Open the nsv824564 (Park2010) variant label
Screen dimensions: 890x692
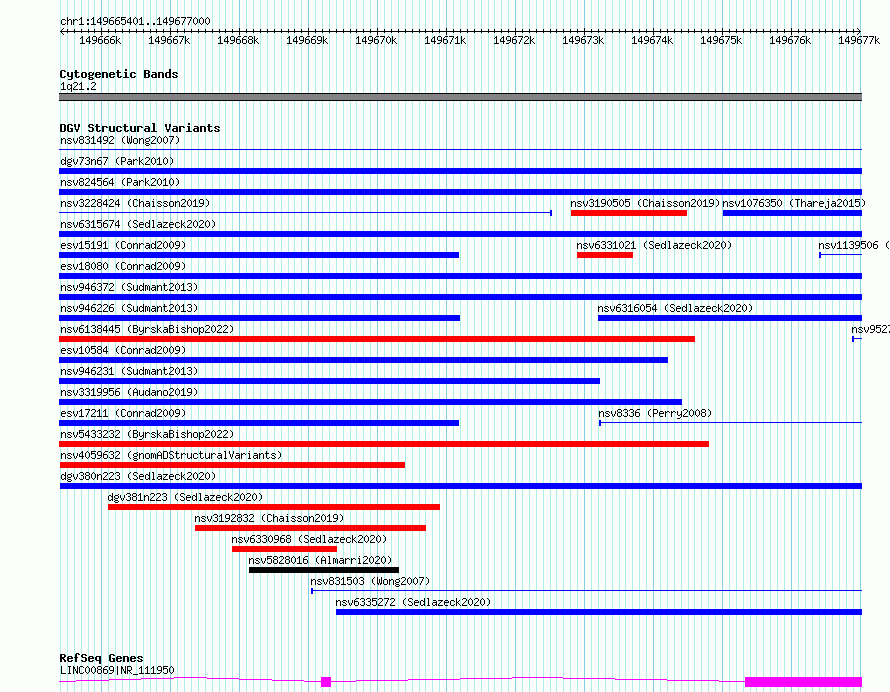[x=120, y=182]
